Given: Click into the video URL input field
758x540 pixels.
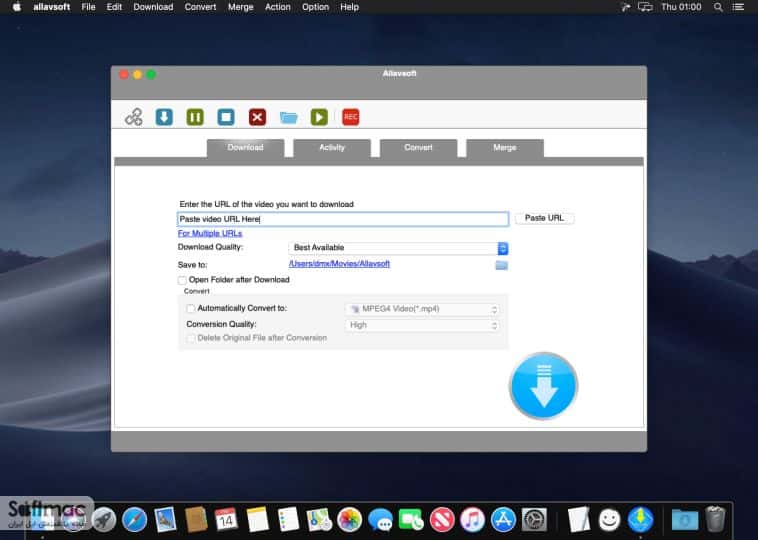Looking at the screenshot, I should pyautogui.click(x=343, y=219).
